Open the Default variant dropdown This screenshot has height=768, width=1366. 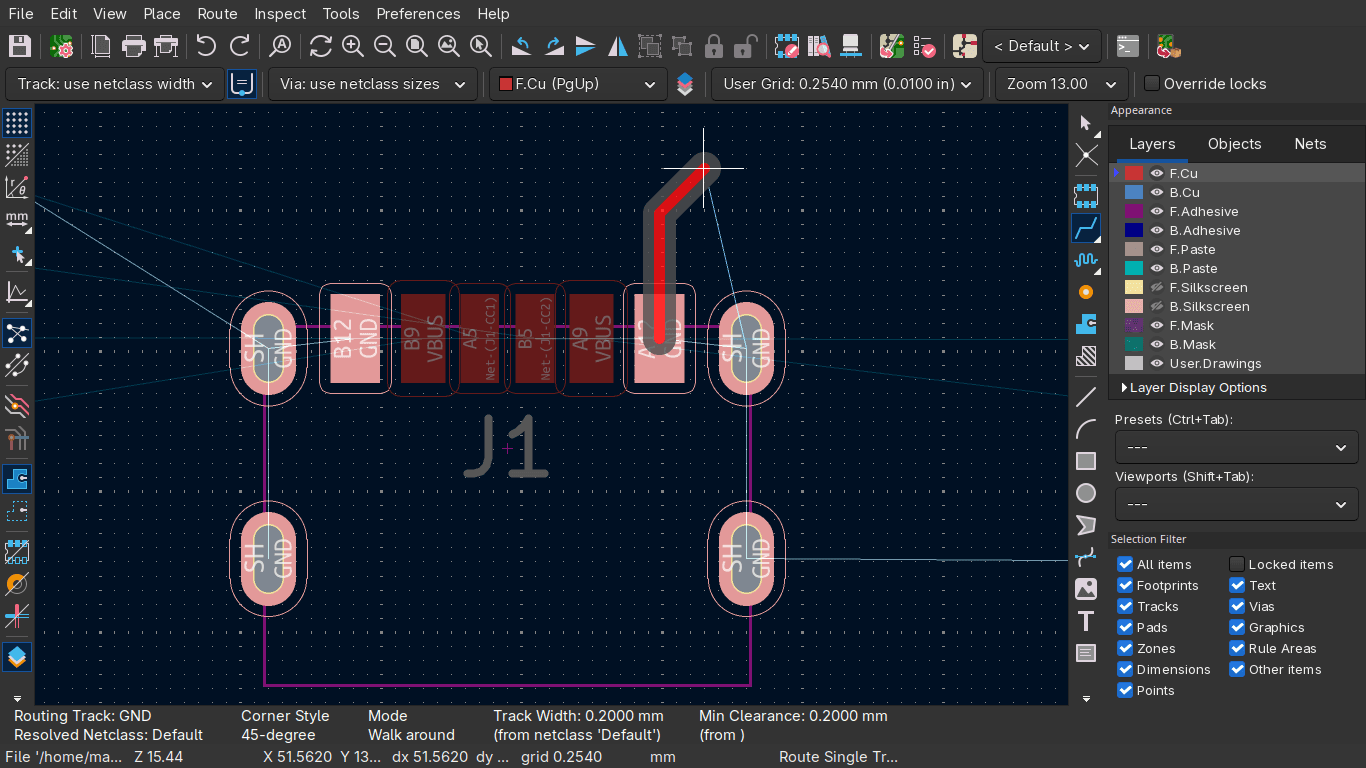coord(1042,46)
